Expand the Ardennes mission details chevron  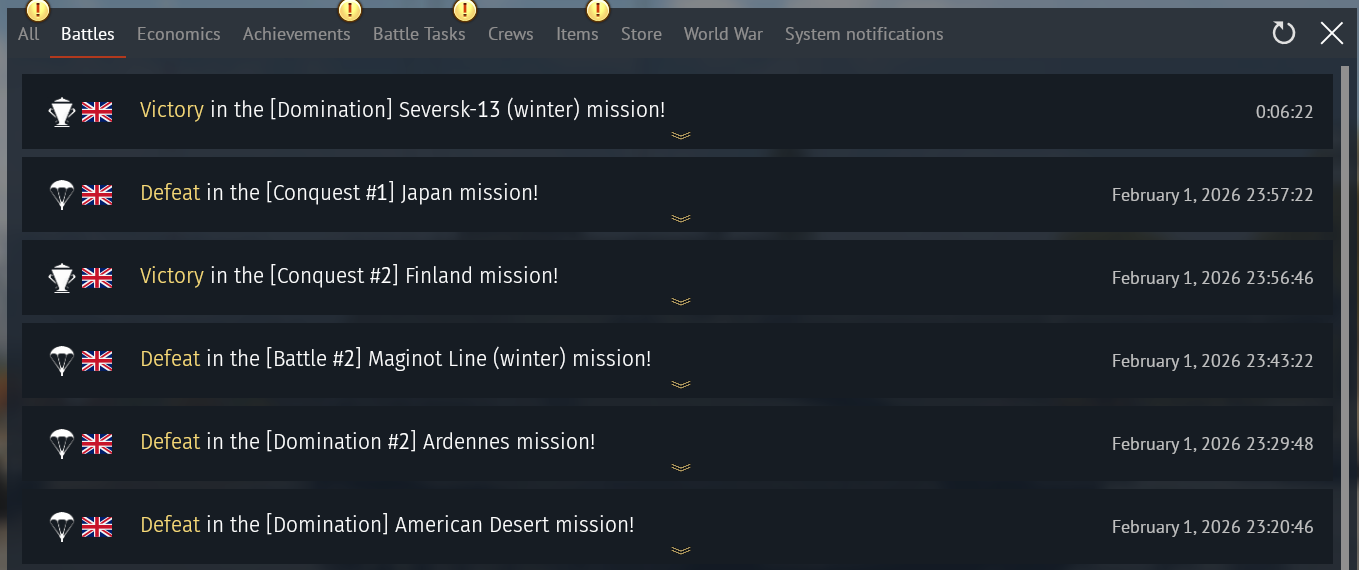coord(681,468)
